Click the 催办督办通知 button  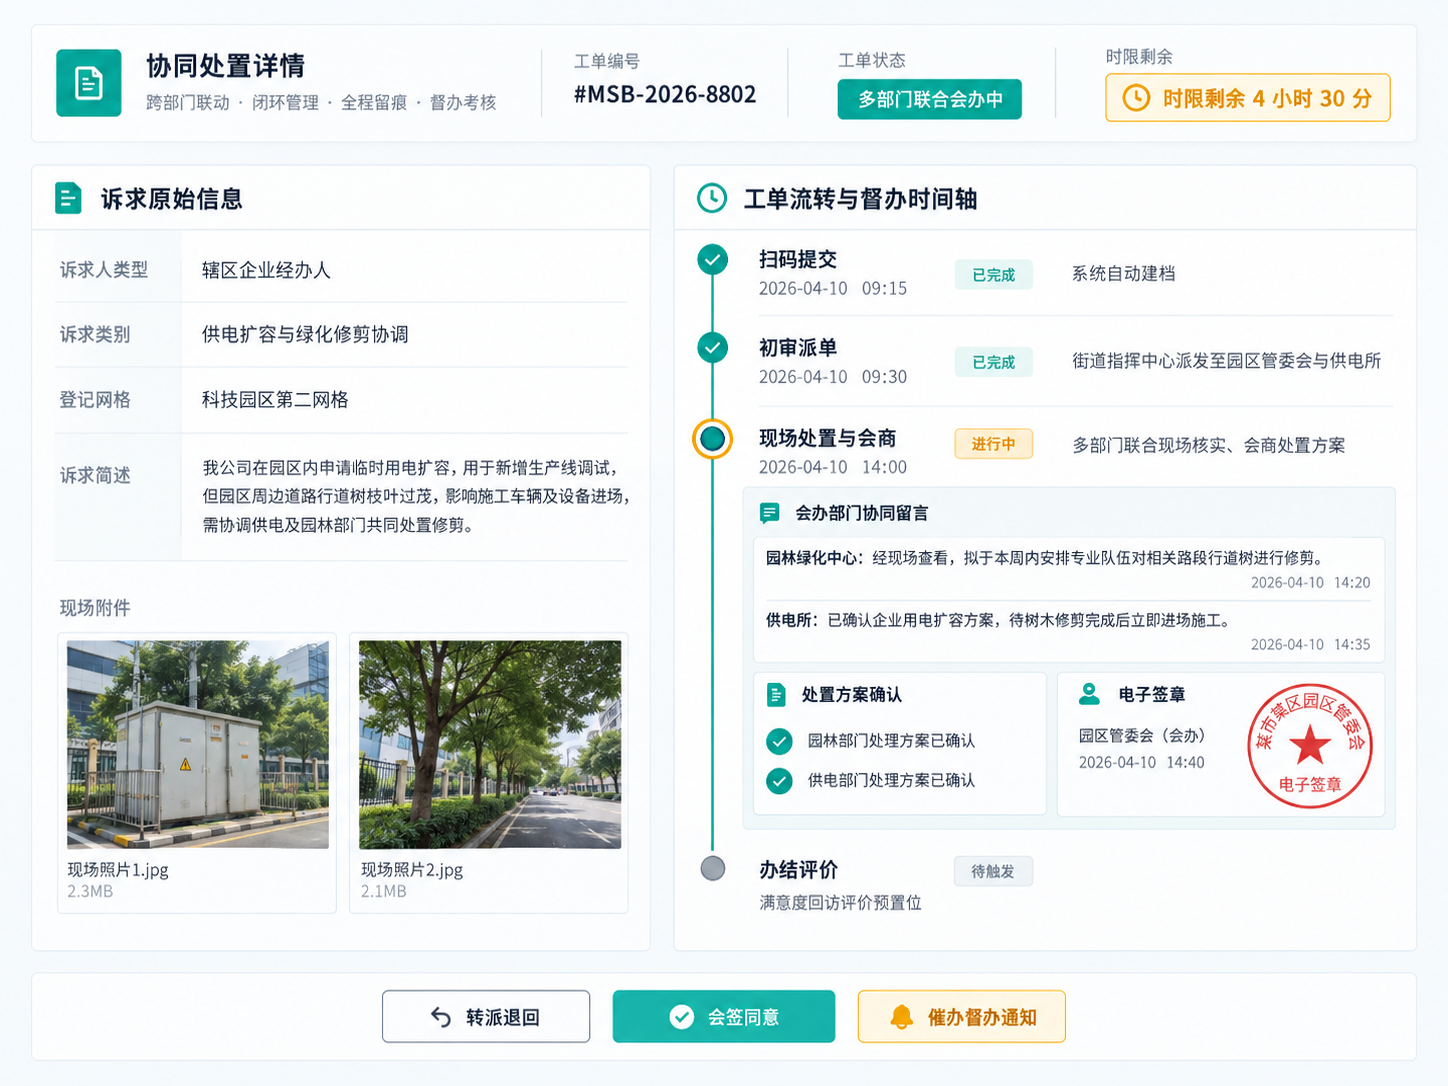[x=961, y=1017]
